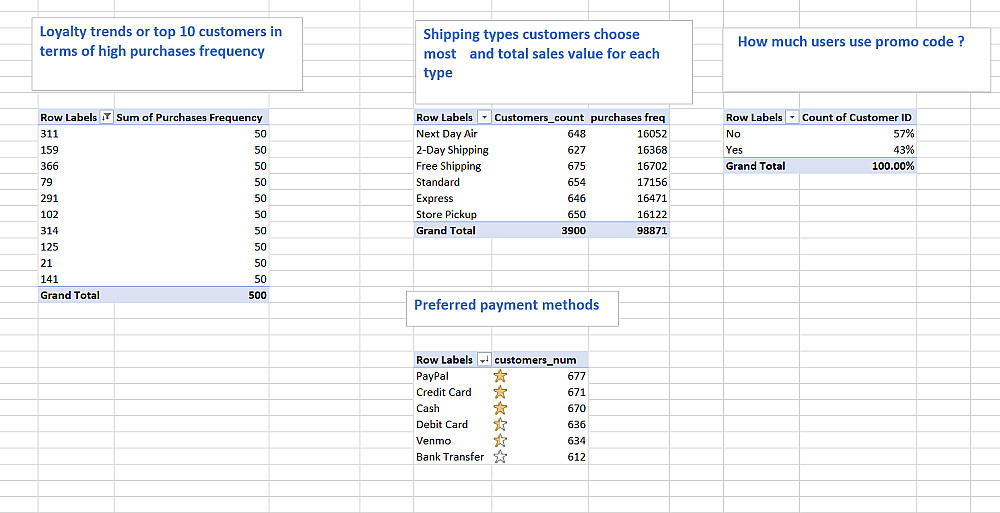1000x513 pixels.
Task: Click the star icon in Credit Card row
Action: tap(500, 392)
